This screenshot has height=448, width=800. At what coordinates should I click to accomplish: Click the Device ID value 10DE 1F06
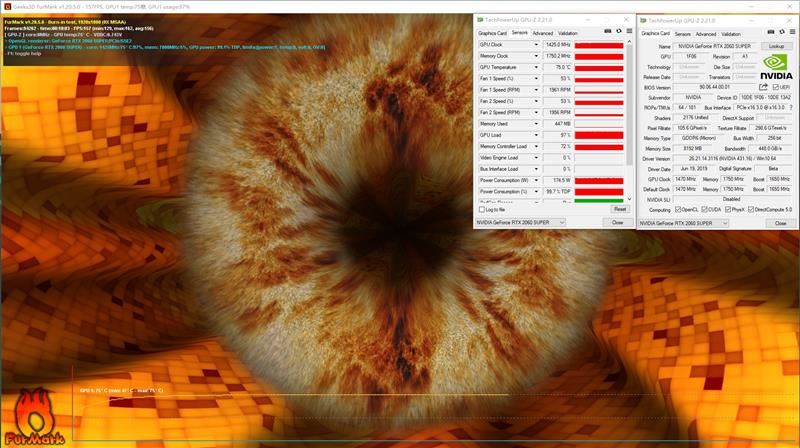coord(766,97)
